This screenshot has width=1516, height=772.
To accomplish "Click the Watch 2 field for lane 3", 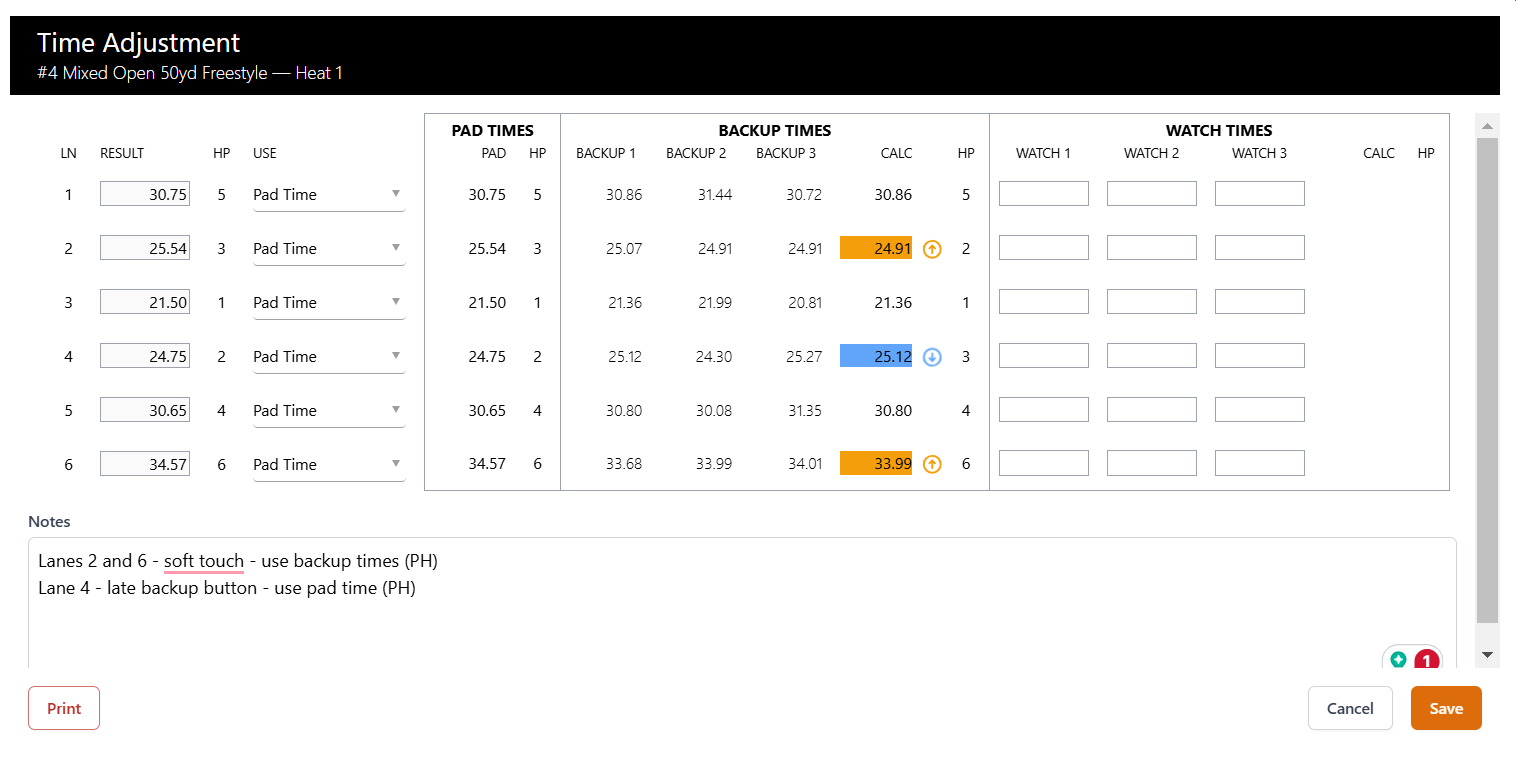I will pyautogui.click(x=1152, y=302).
